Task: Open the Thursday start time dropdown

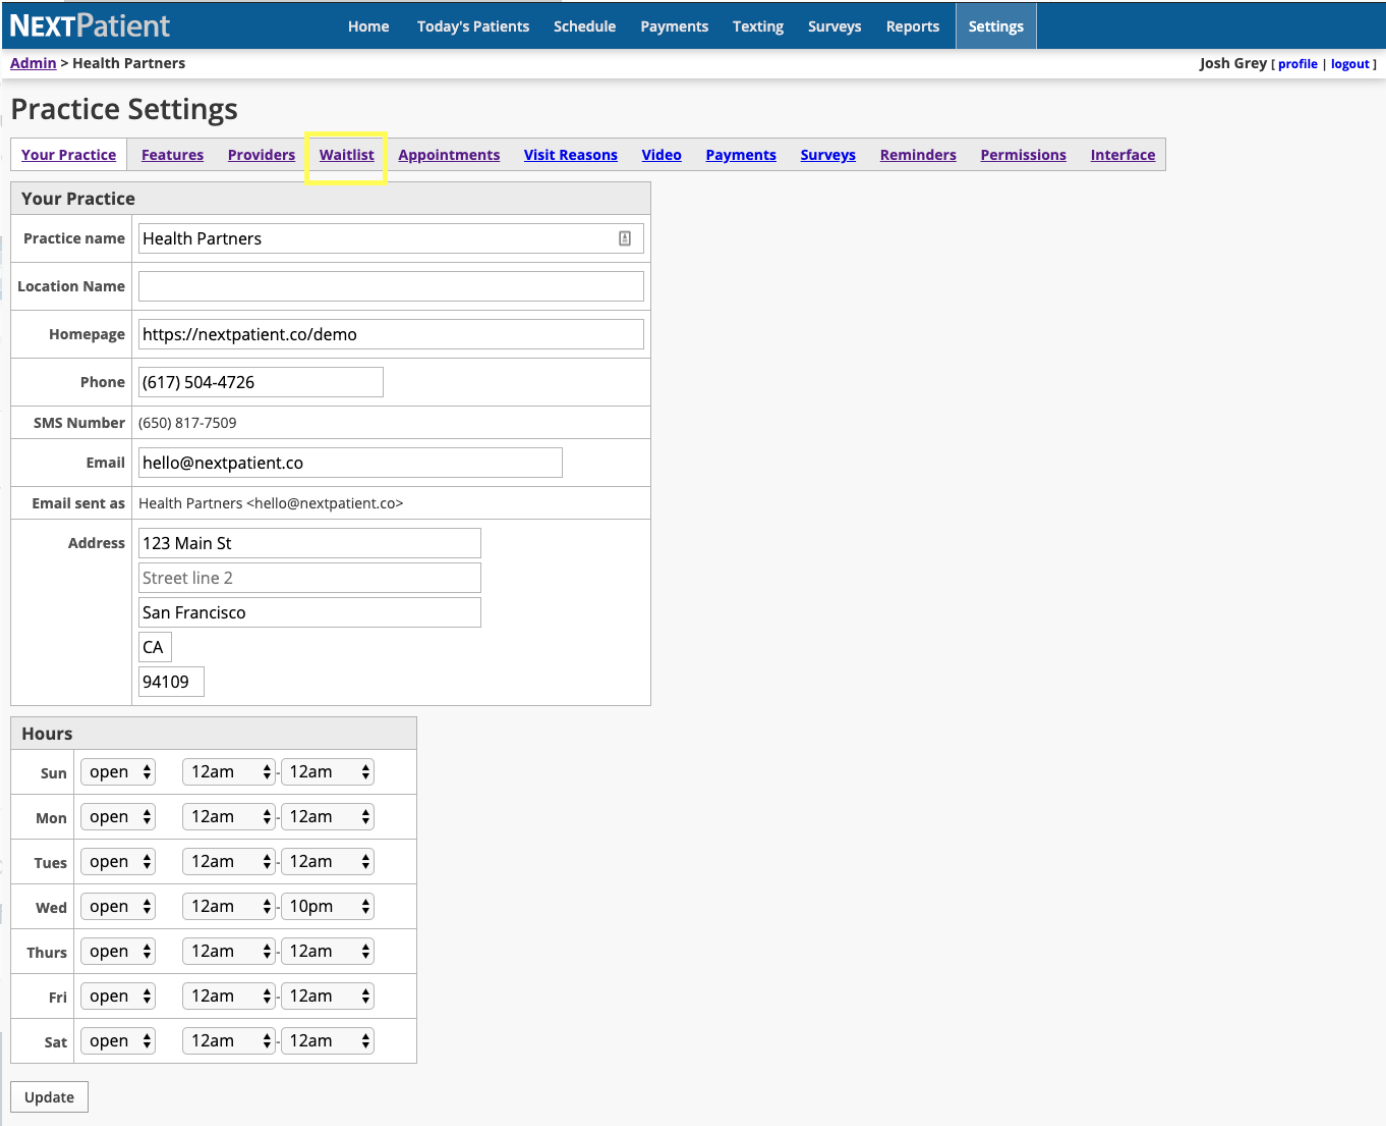Action: 229,952
